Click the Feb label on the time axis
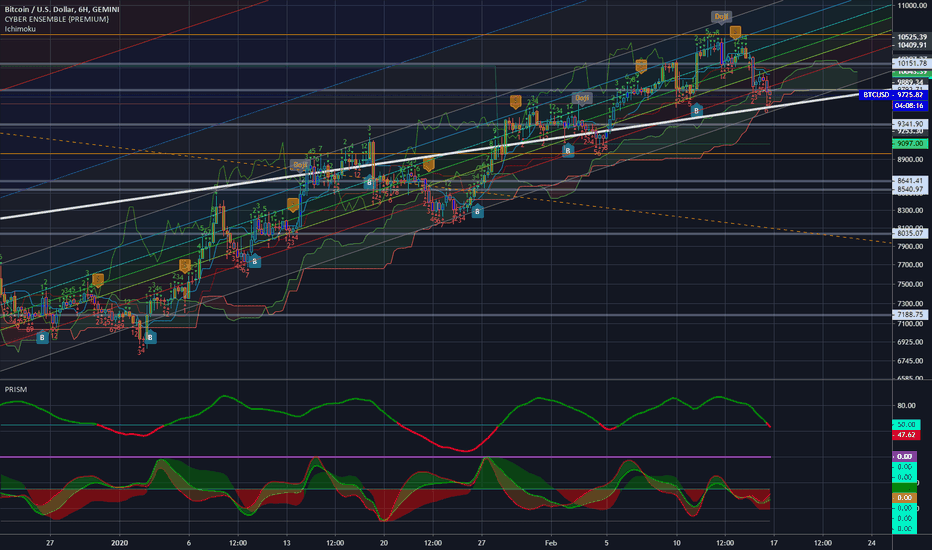932x550 pixels. [550, 543]
